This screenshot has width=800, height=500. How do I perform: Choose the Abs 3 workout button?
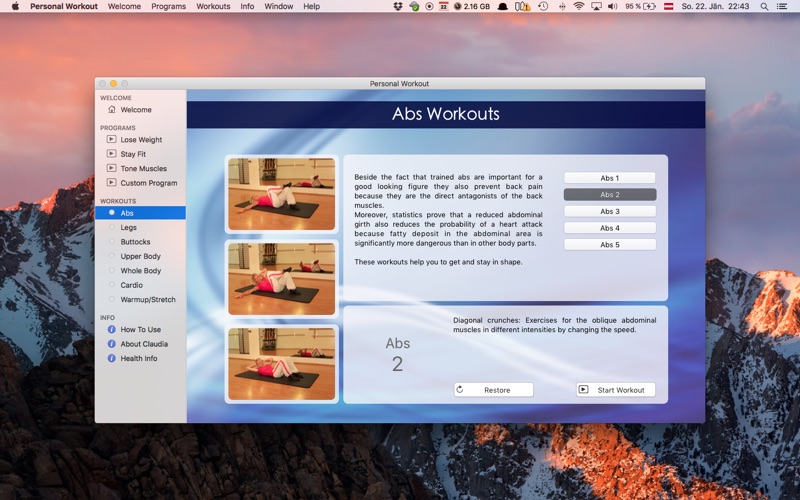click(x=610, y=211)
